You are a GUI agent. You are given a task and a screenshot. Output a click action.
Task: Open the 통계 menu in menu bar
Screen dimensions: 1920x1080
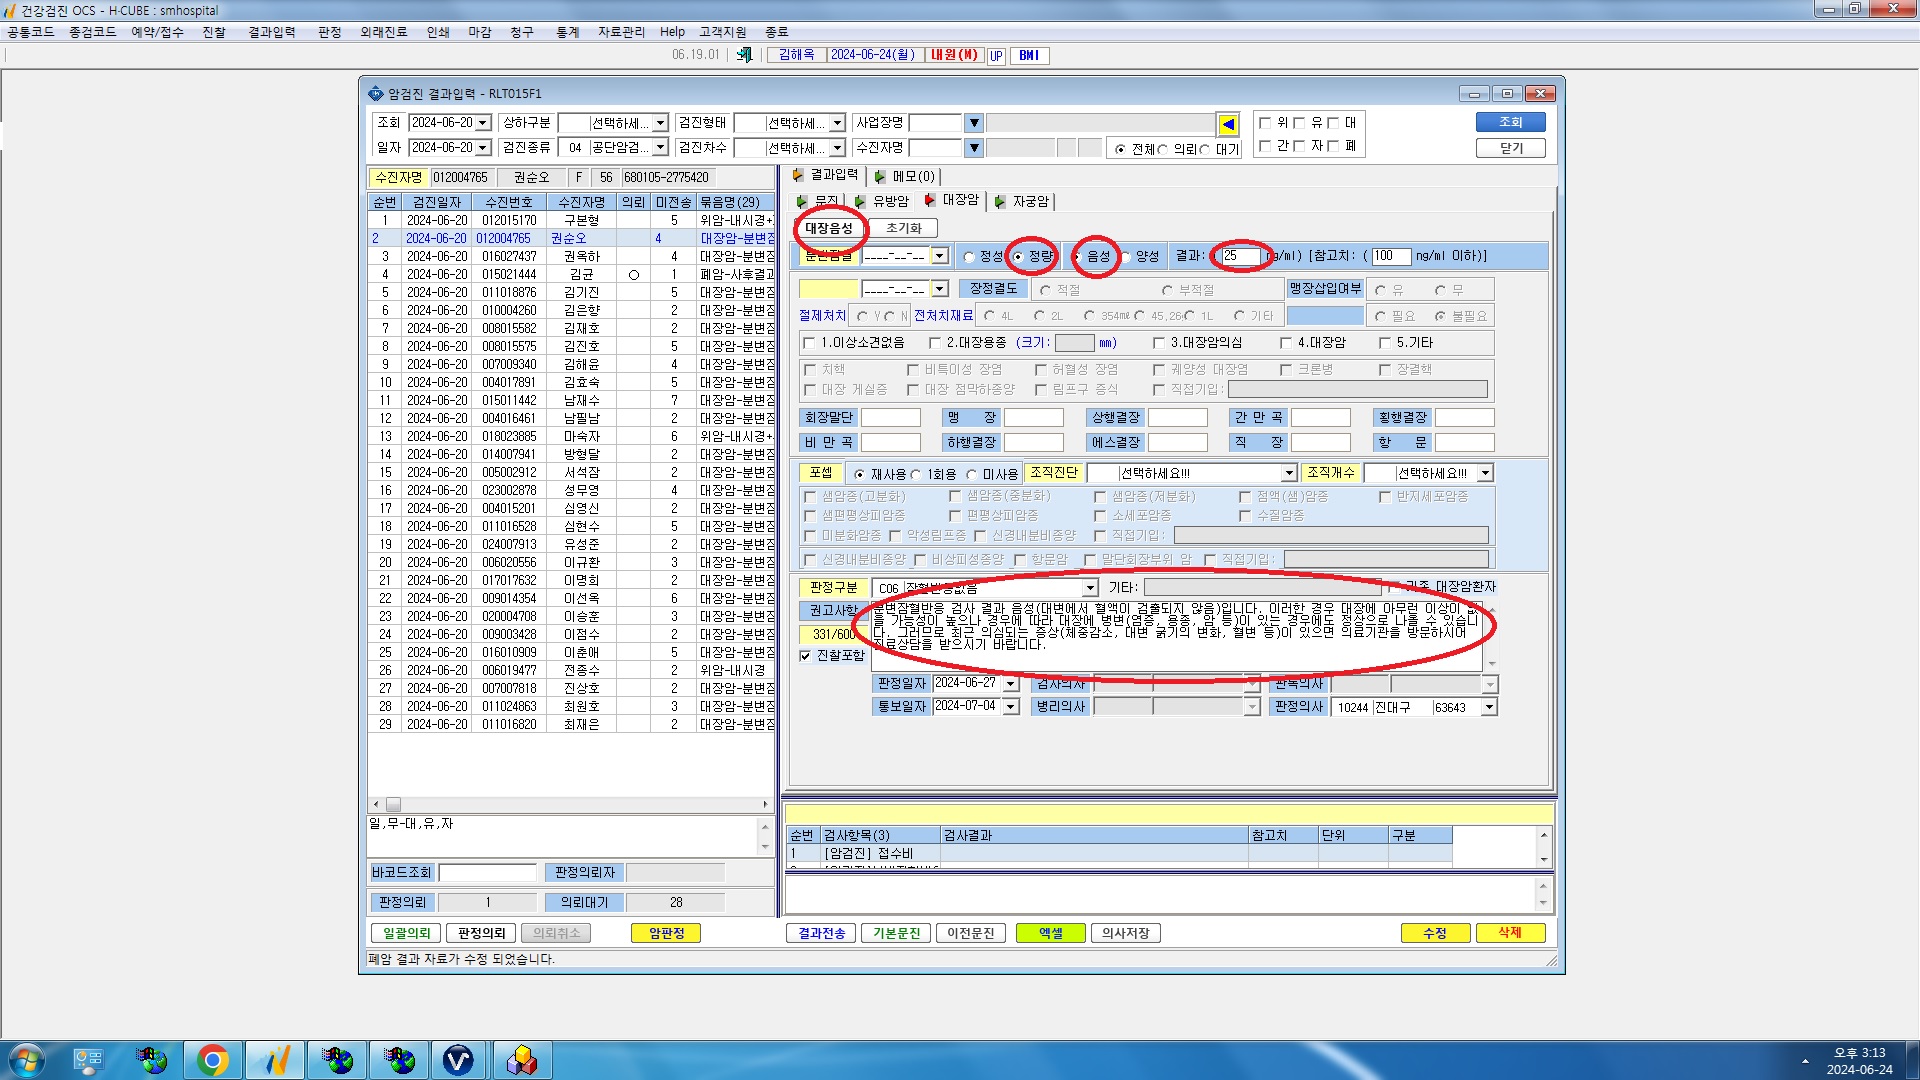(x=568, y=32)
